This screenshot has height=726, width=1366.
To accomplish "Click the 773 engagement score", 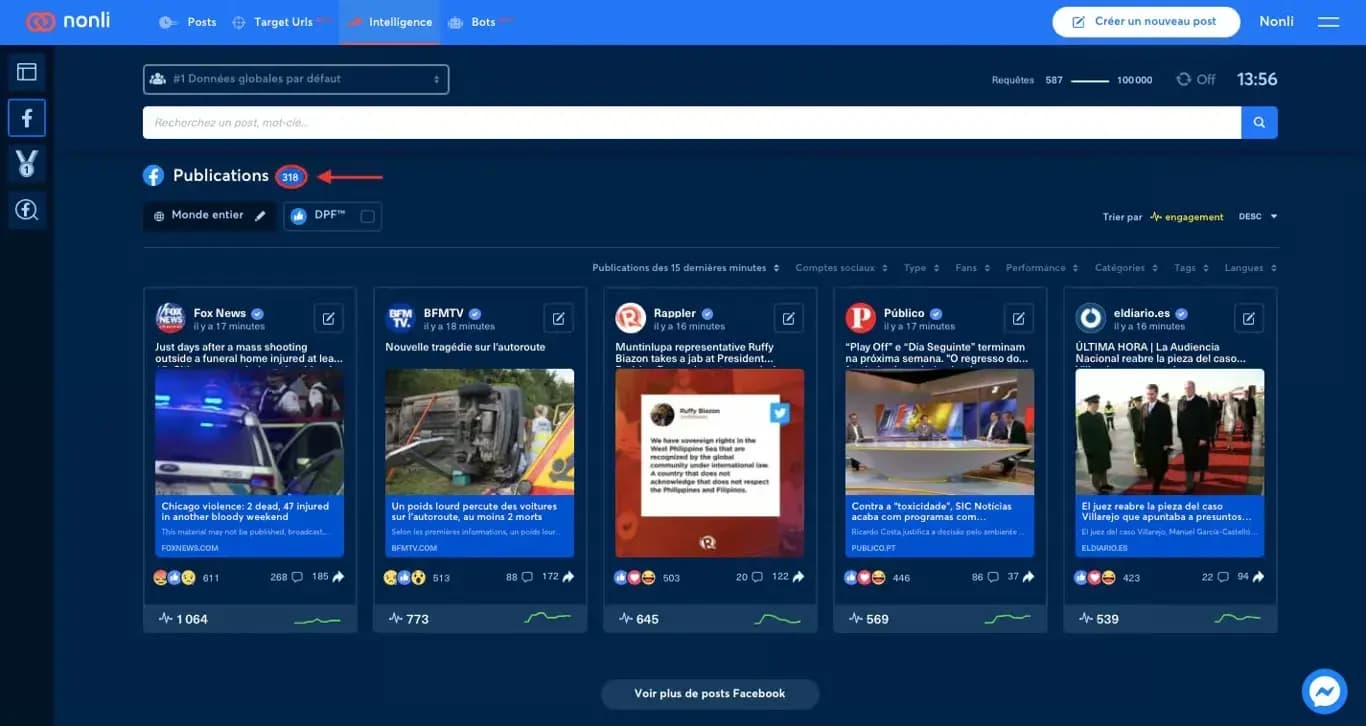I will click(x=408, y=619).
